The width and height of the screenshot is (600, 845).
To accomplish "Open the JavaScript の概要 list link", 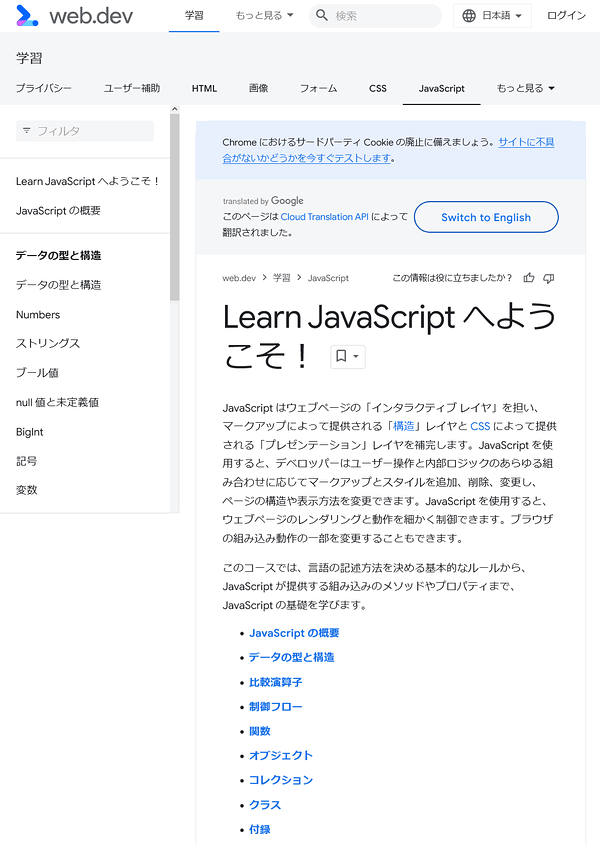I will pos(294,633).
